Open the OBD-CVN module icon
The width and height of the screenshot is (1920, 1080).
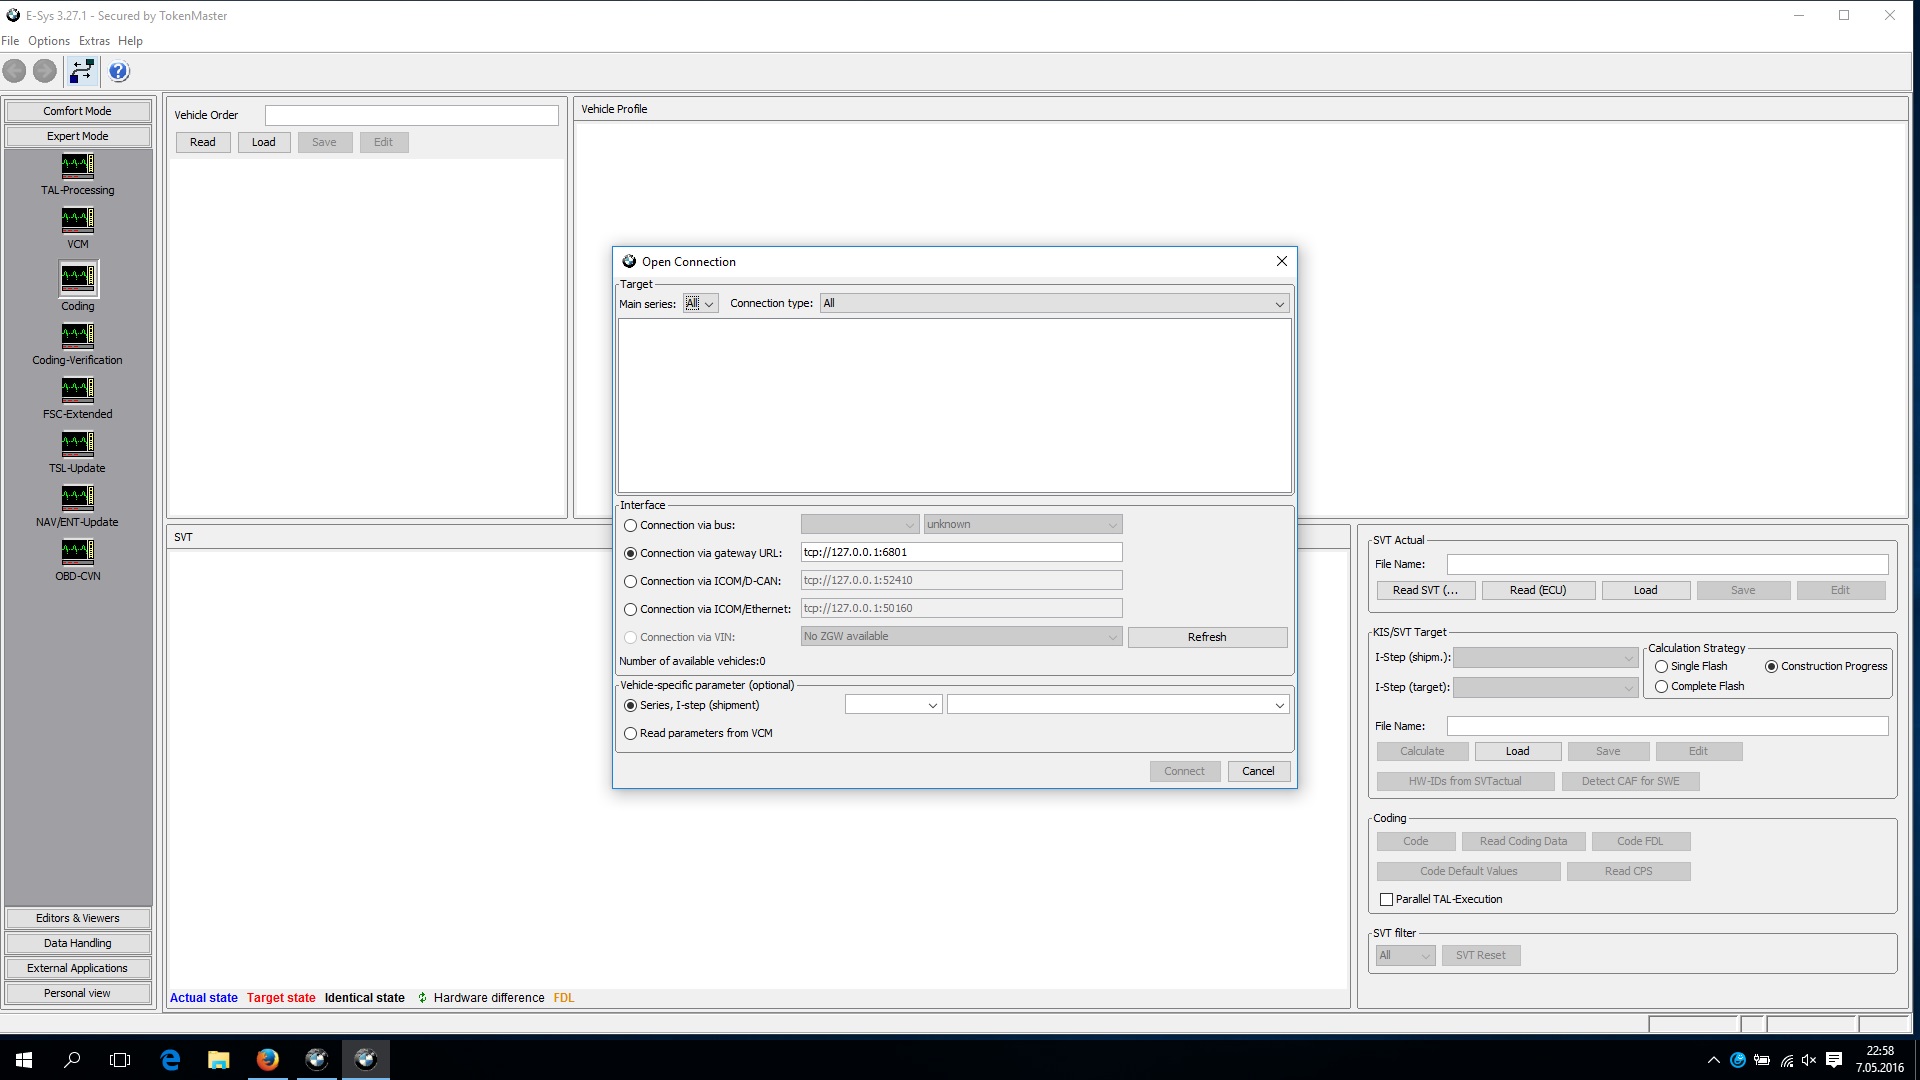pyautogui.click(x=77, y=551)
